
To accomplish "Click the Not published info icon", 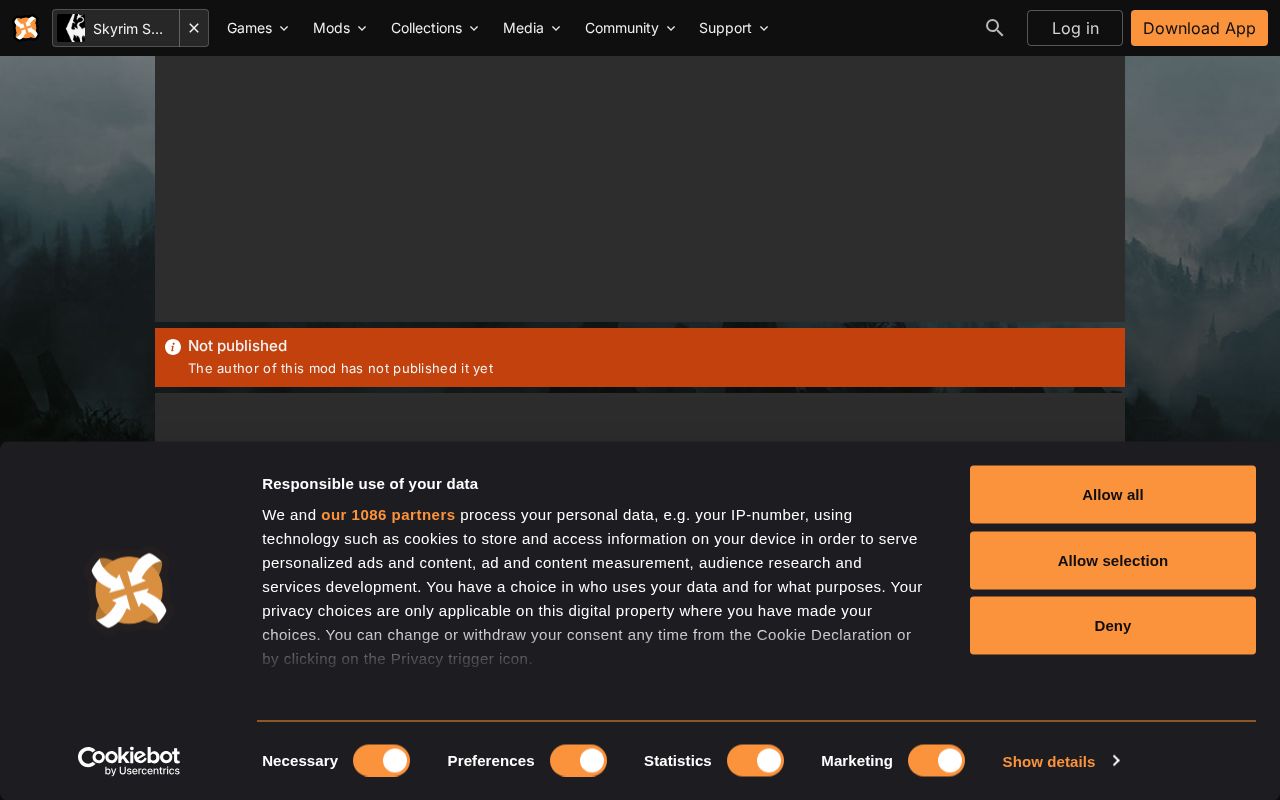I will click(x=173, y=347).
